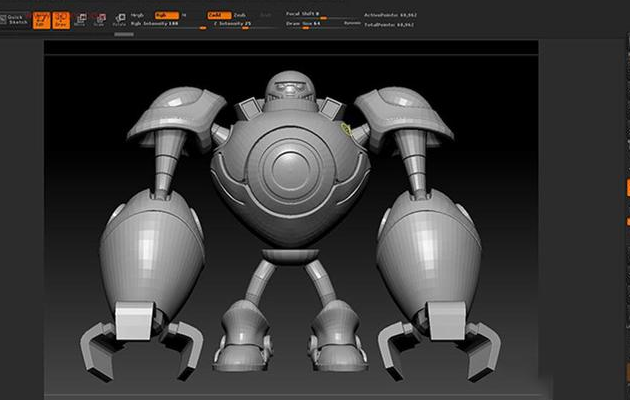Click the robot's round chest emblem
630x400 pixels.
(290, 169)
